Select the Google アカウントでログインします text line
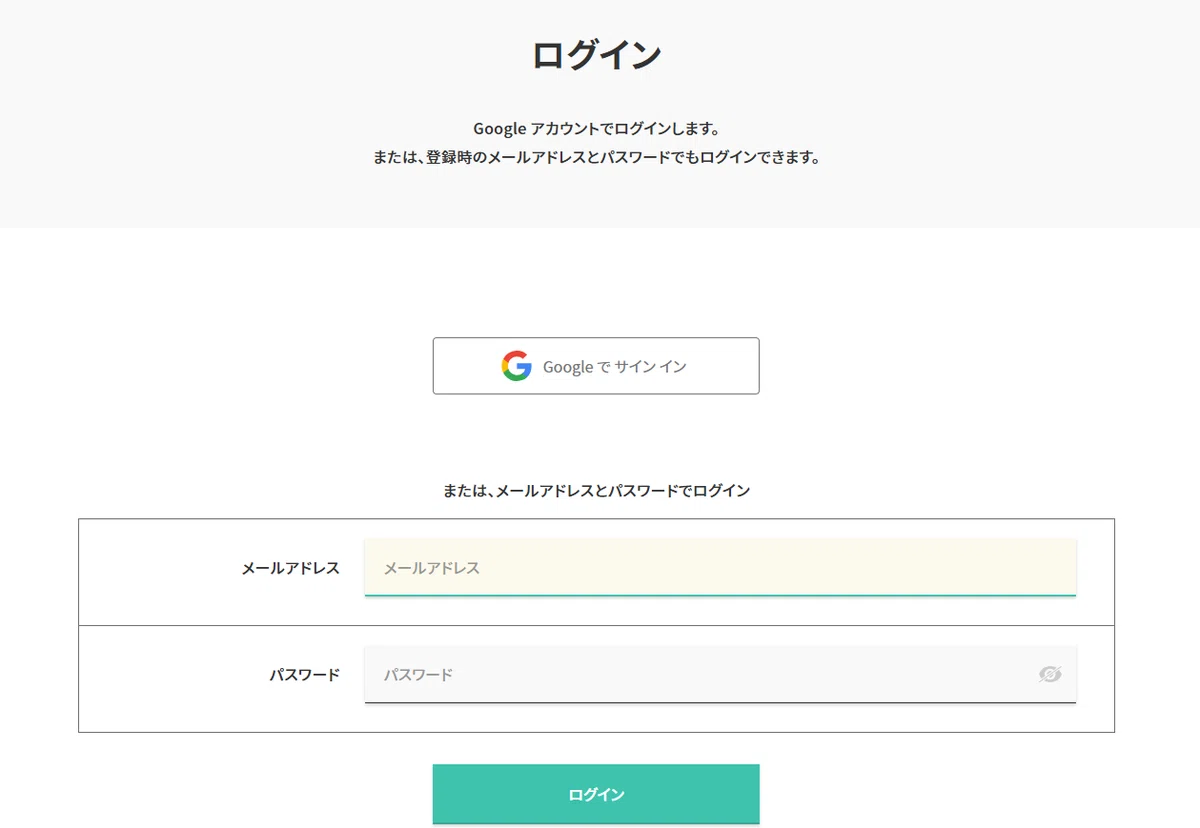Image resolution: width=1200 pixels, height=828 pixels. click(x=596, y=129)
